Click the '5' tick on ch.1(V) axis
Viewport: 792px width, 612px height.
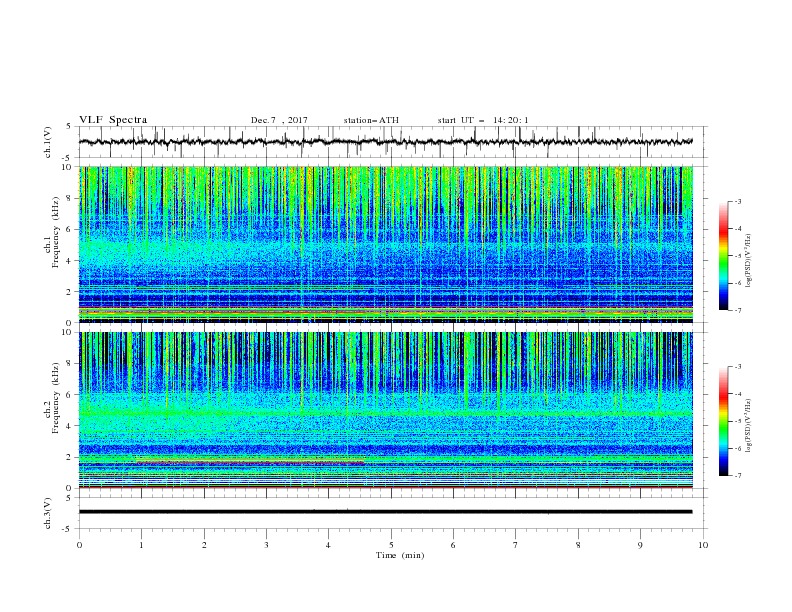tap(70, 127)
